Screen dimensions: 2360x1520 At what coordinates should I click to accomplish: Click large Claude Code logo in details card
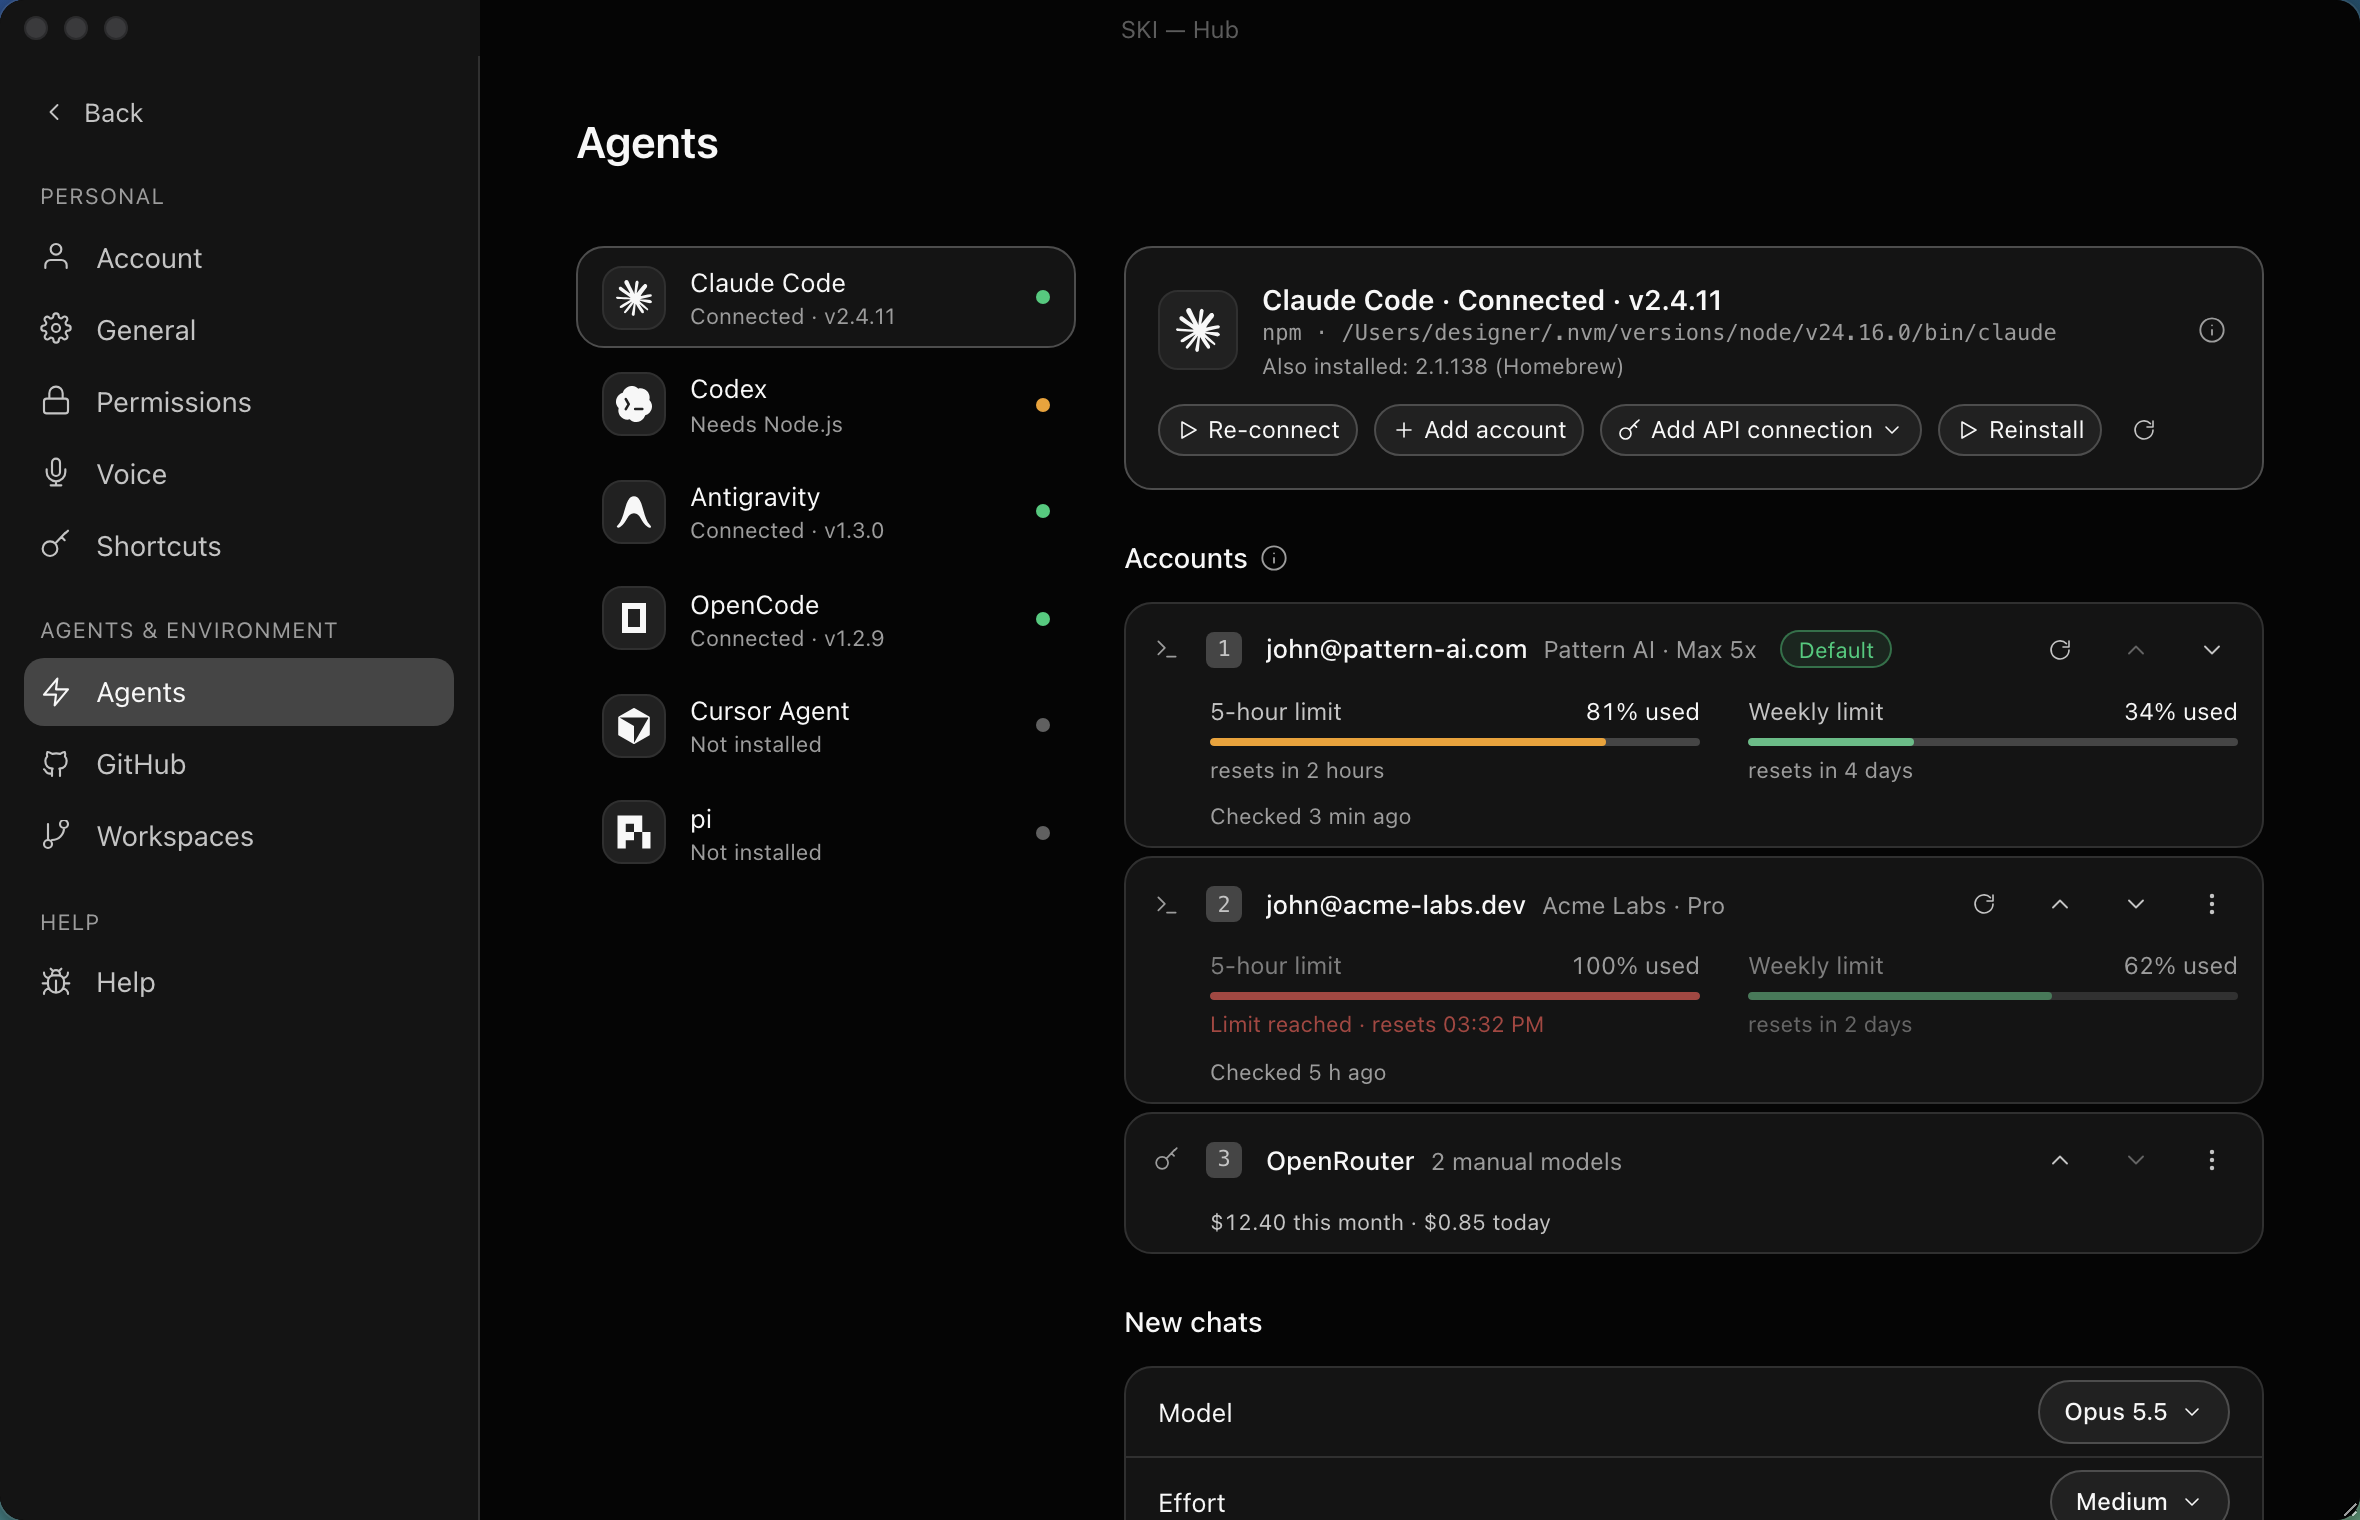tap(1198, 330)
